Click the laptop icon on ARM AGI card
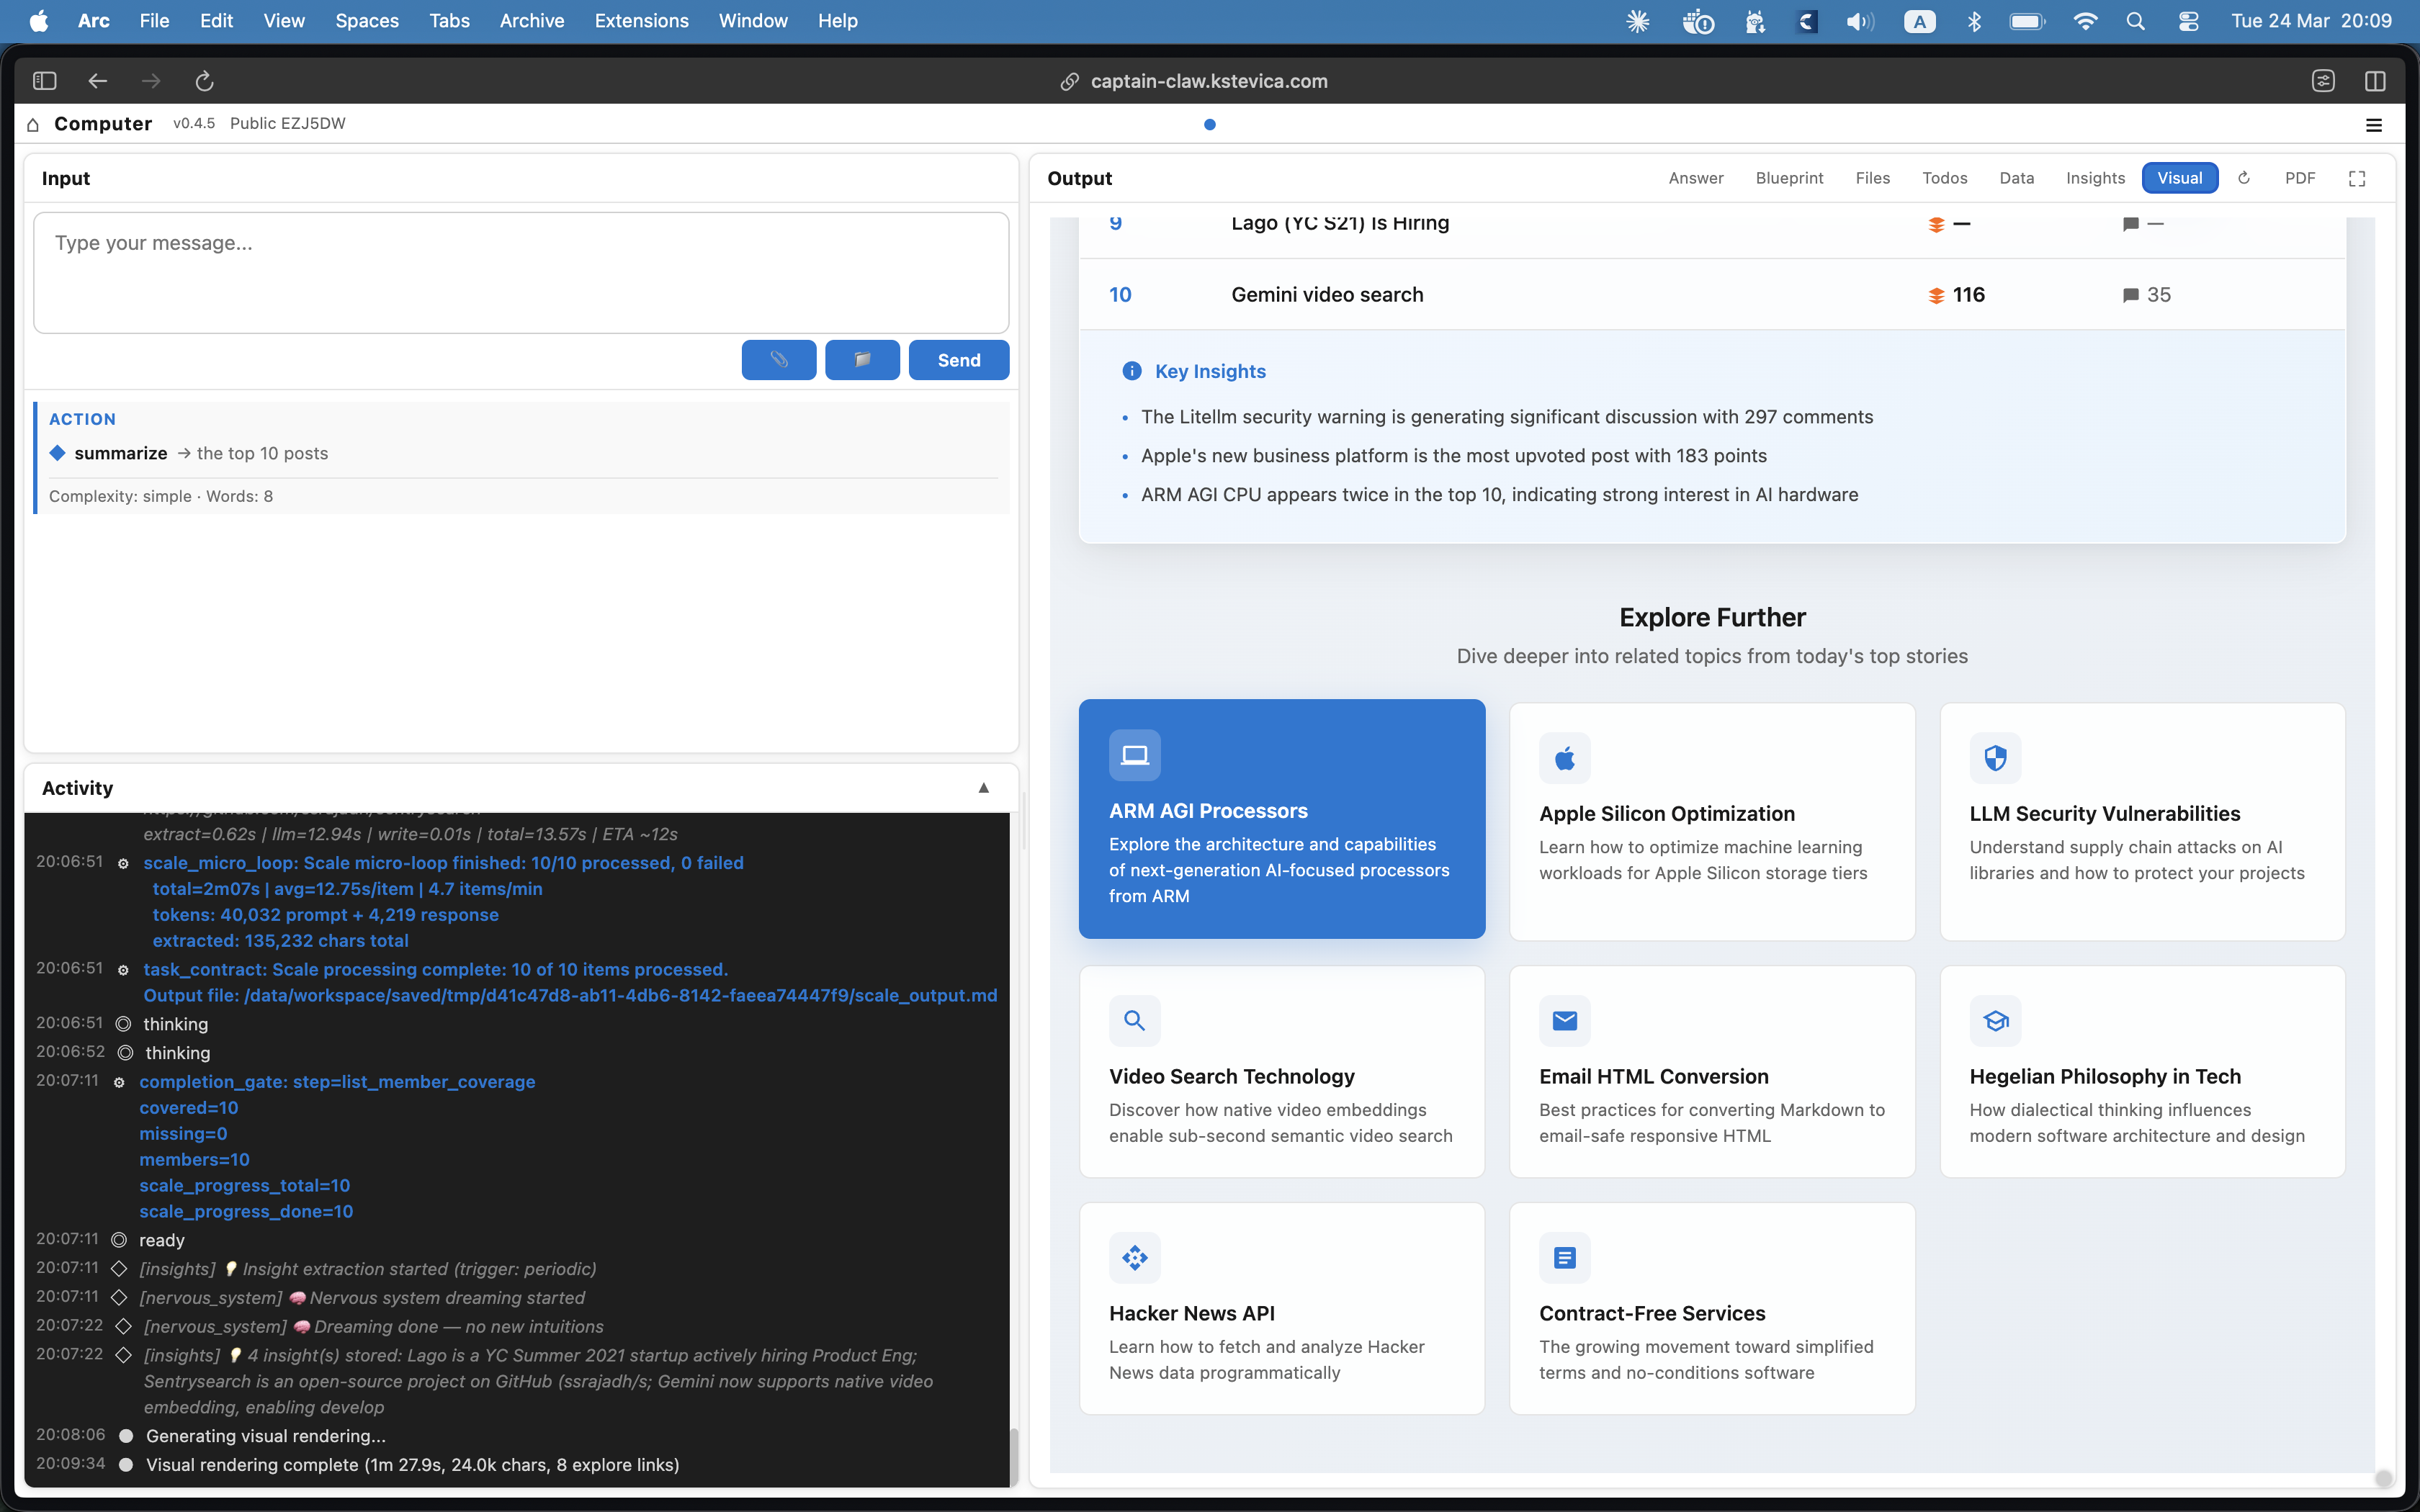Screen dimensions: 2420x1512 tap(1135, 755)
